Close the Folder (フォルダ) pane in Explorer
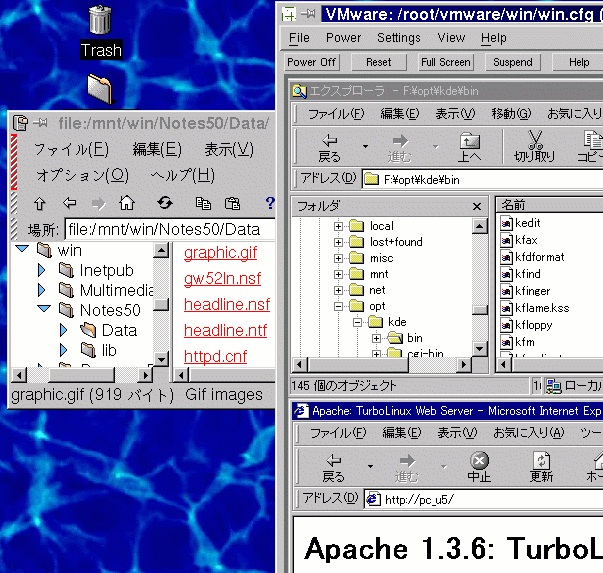 tap(477, 207)
